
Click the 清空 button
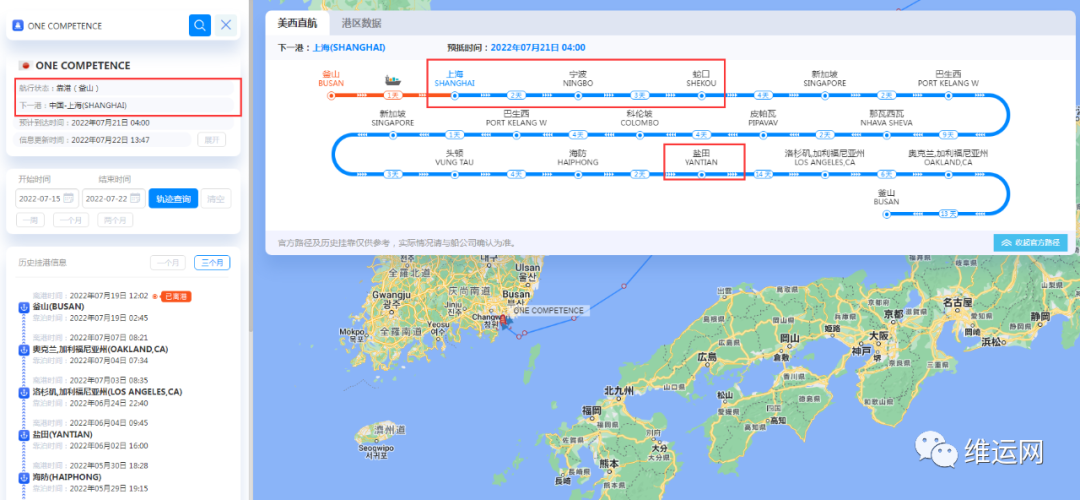[x=217, y=198]
